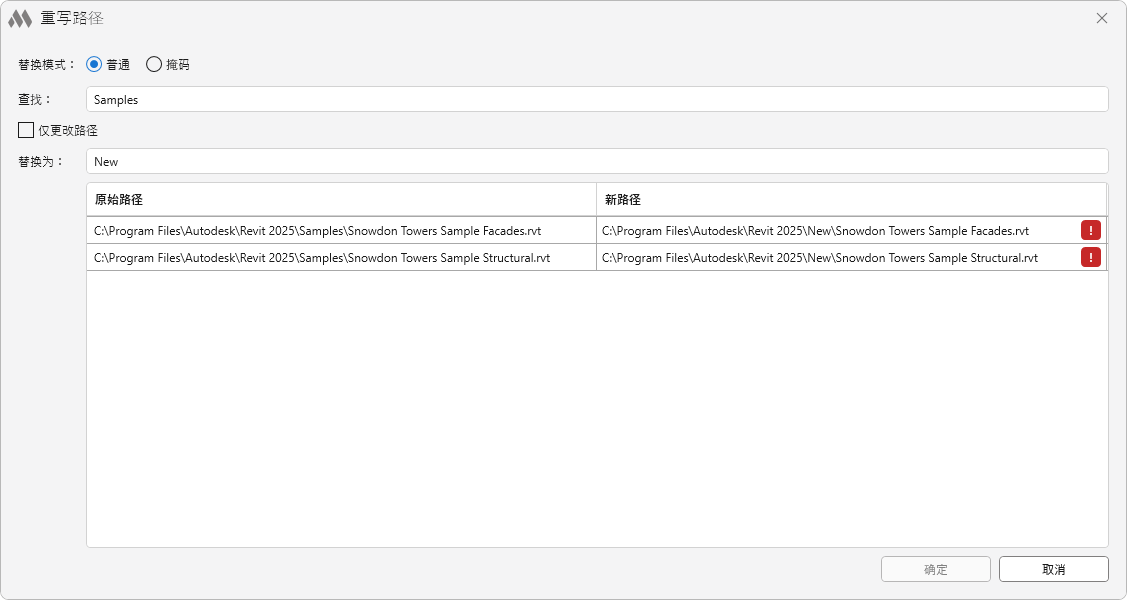Enable the 仅更改路径 checkbox
The width and height of the screenshot is (1127, 600).
26,130
